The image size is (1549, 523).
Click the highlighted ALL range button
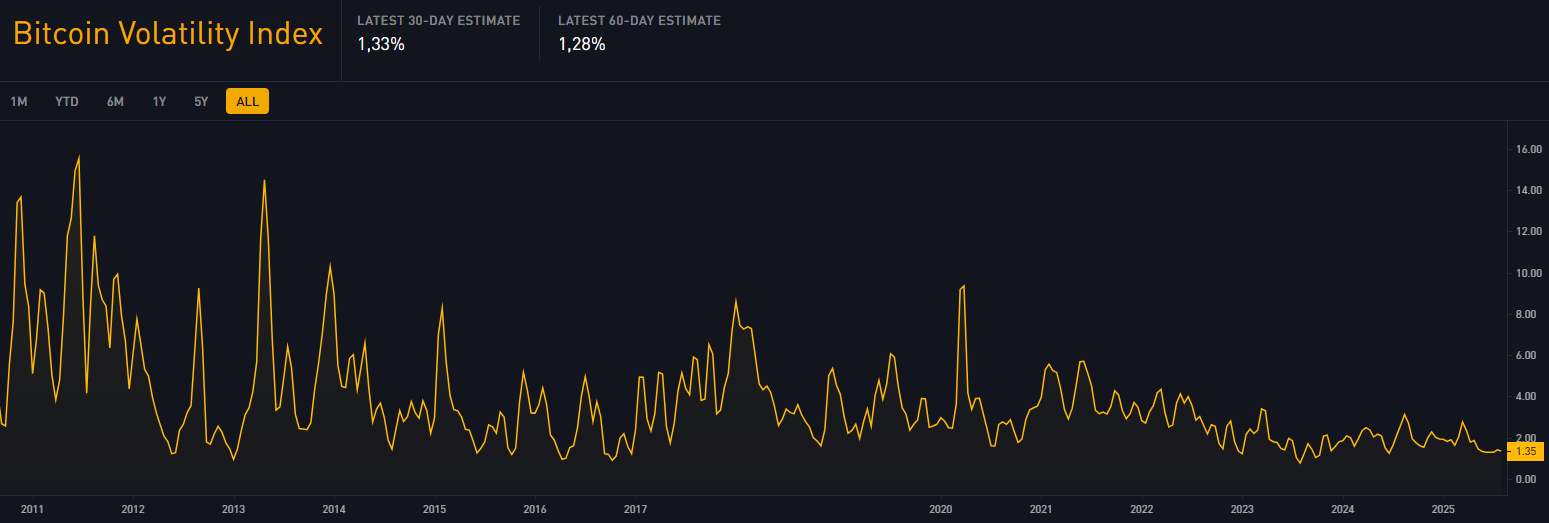point(247,101)
